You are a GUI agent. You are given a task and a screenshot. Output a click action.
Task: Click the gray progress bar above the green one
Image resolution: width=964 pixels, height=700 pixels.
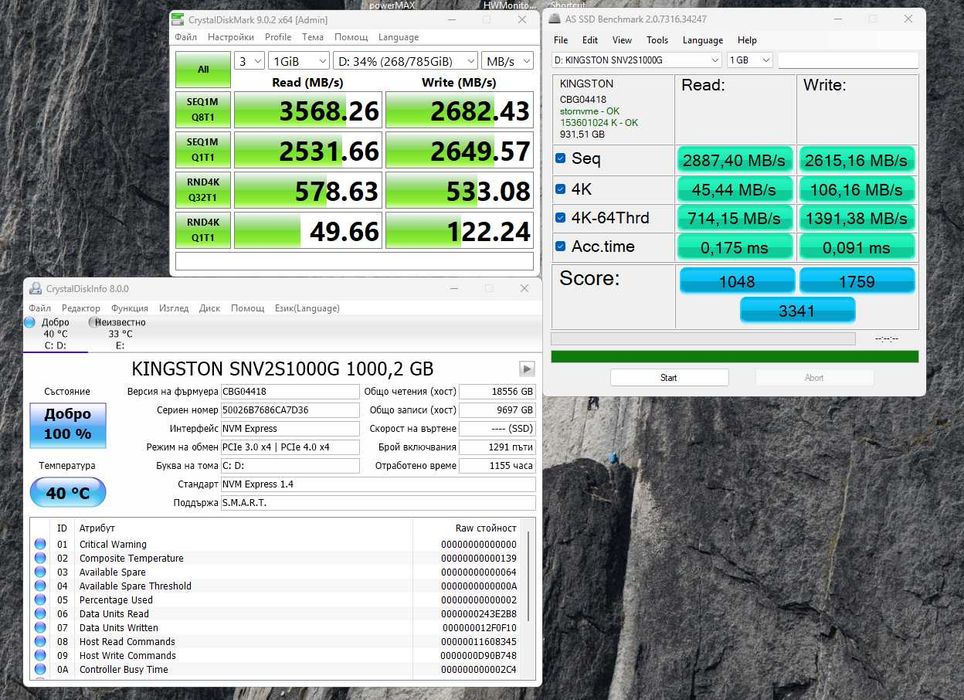[703, 339]
